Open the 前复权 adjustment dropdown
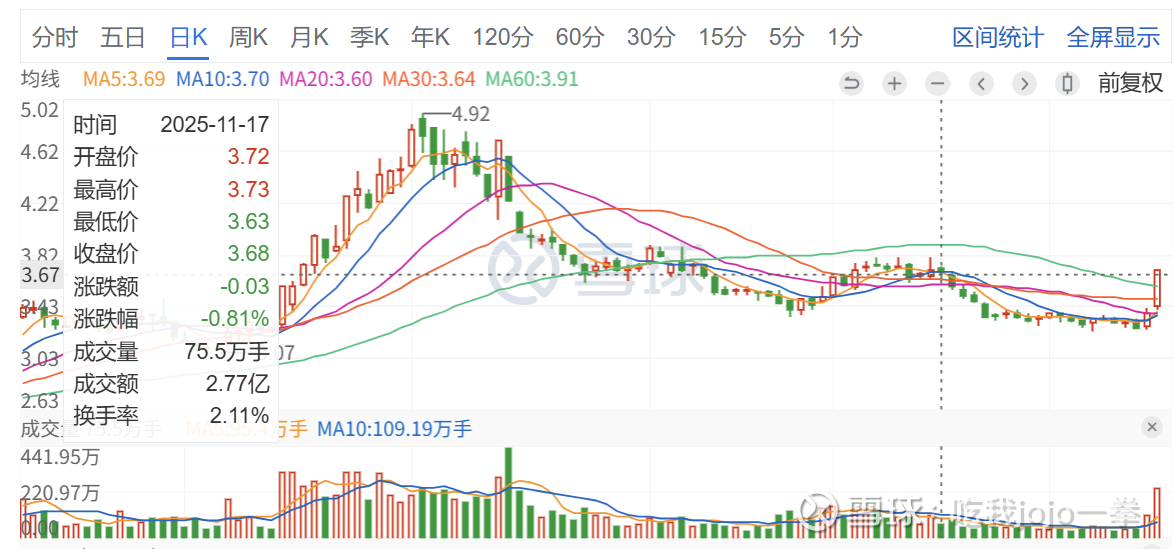The image size is (1175, 549). click(1131, 83)
